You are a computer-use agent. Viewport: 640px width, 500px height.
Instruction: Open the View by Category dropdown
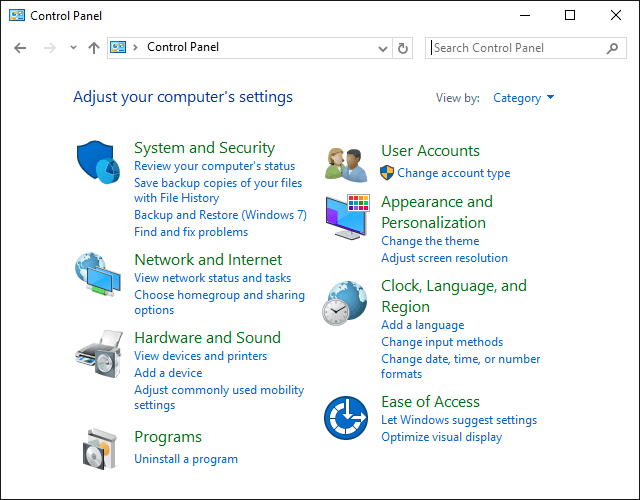click(524, 98)
